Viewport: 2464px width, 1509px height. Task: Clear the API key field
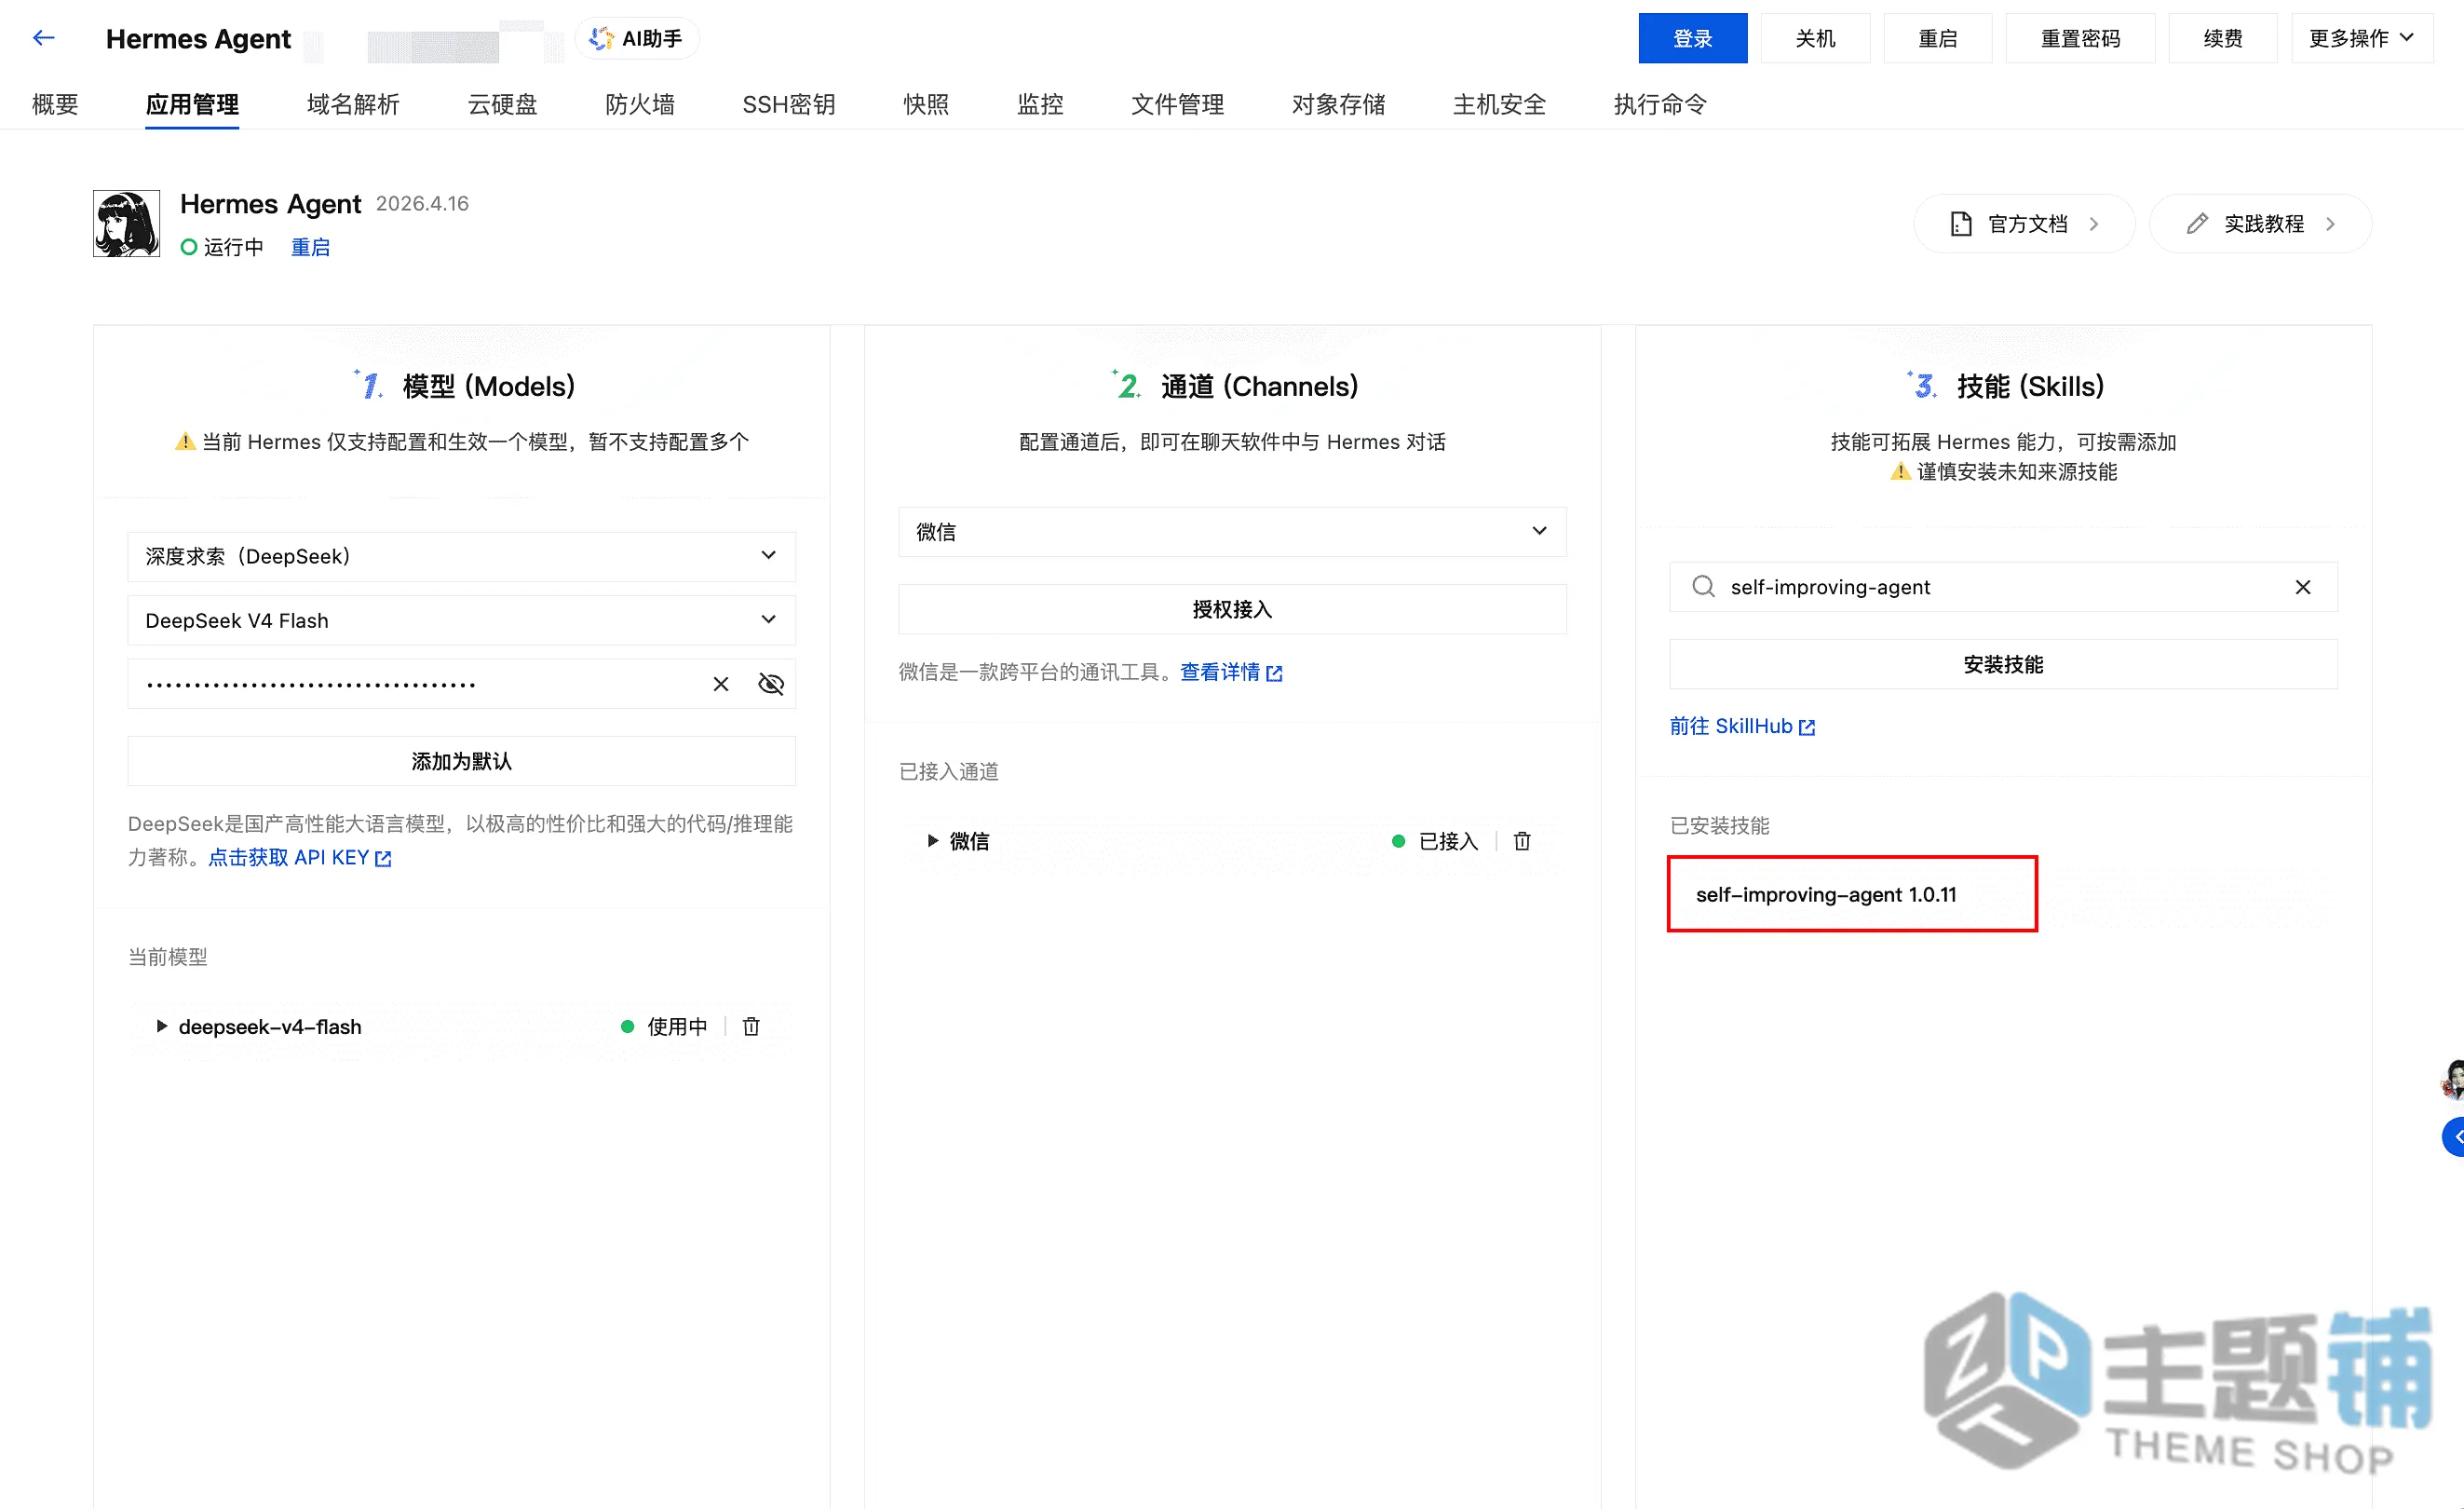click(720, 684)
